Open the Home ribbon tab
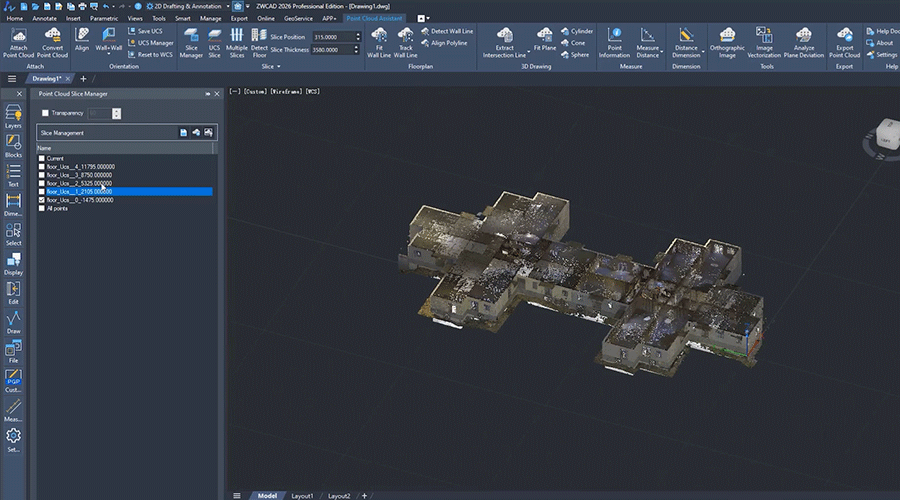This screenshot has width=900, height=500. 15,18
